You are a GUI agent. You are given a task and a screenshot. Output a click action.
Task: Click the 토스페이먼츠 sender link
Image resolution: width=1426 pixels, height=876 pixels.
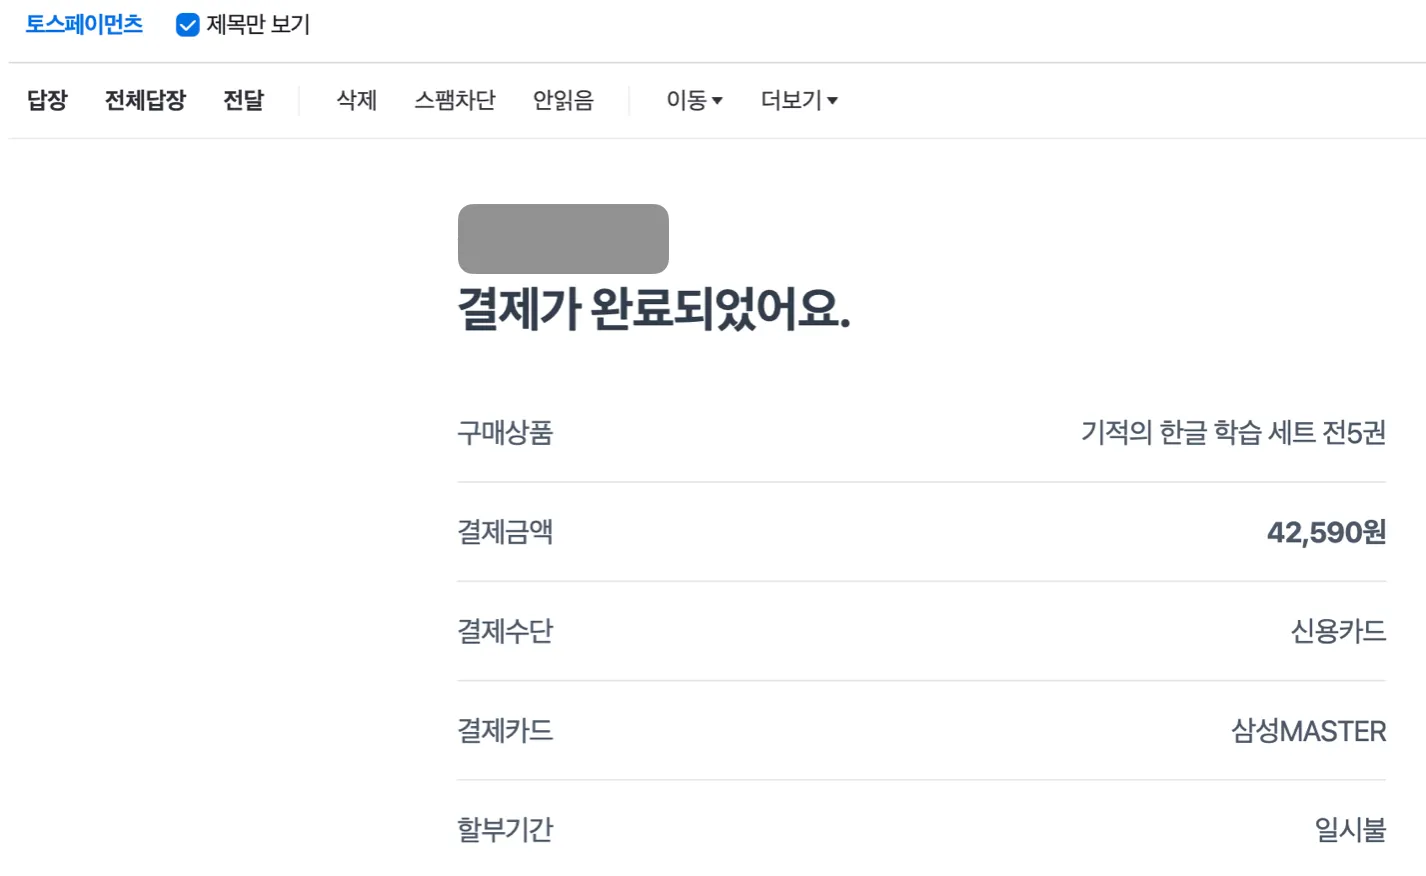click(x=84, y=24)
